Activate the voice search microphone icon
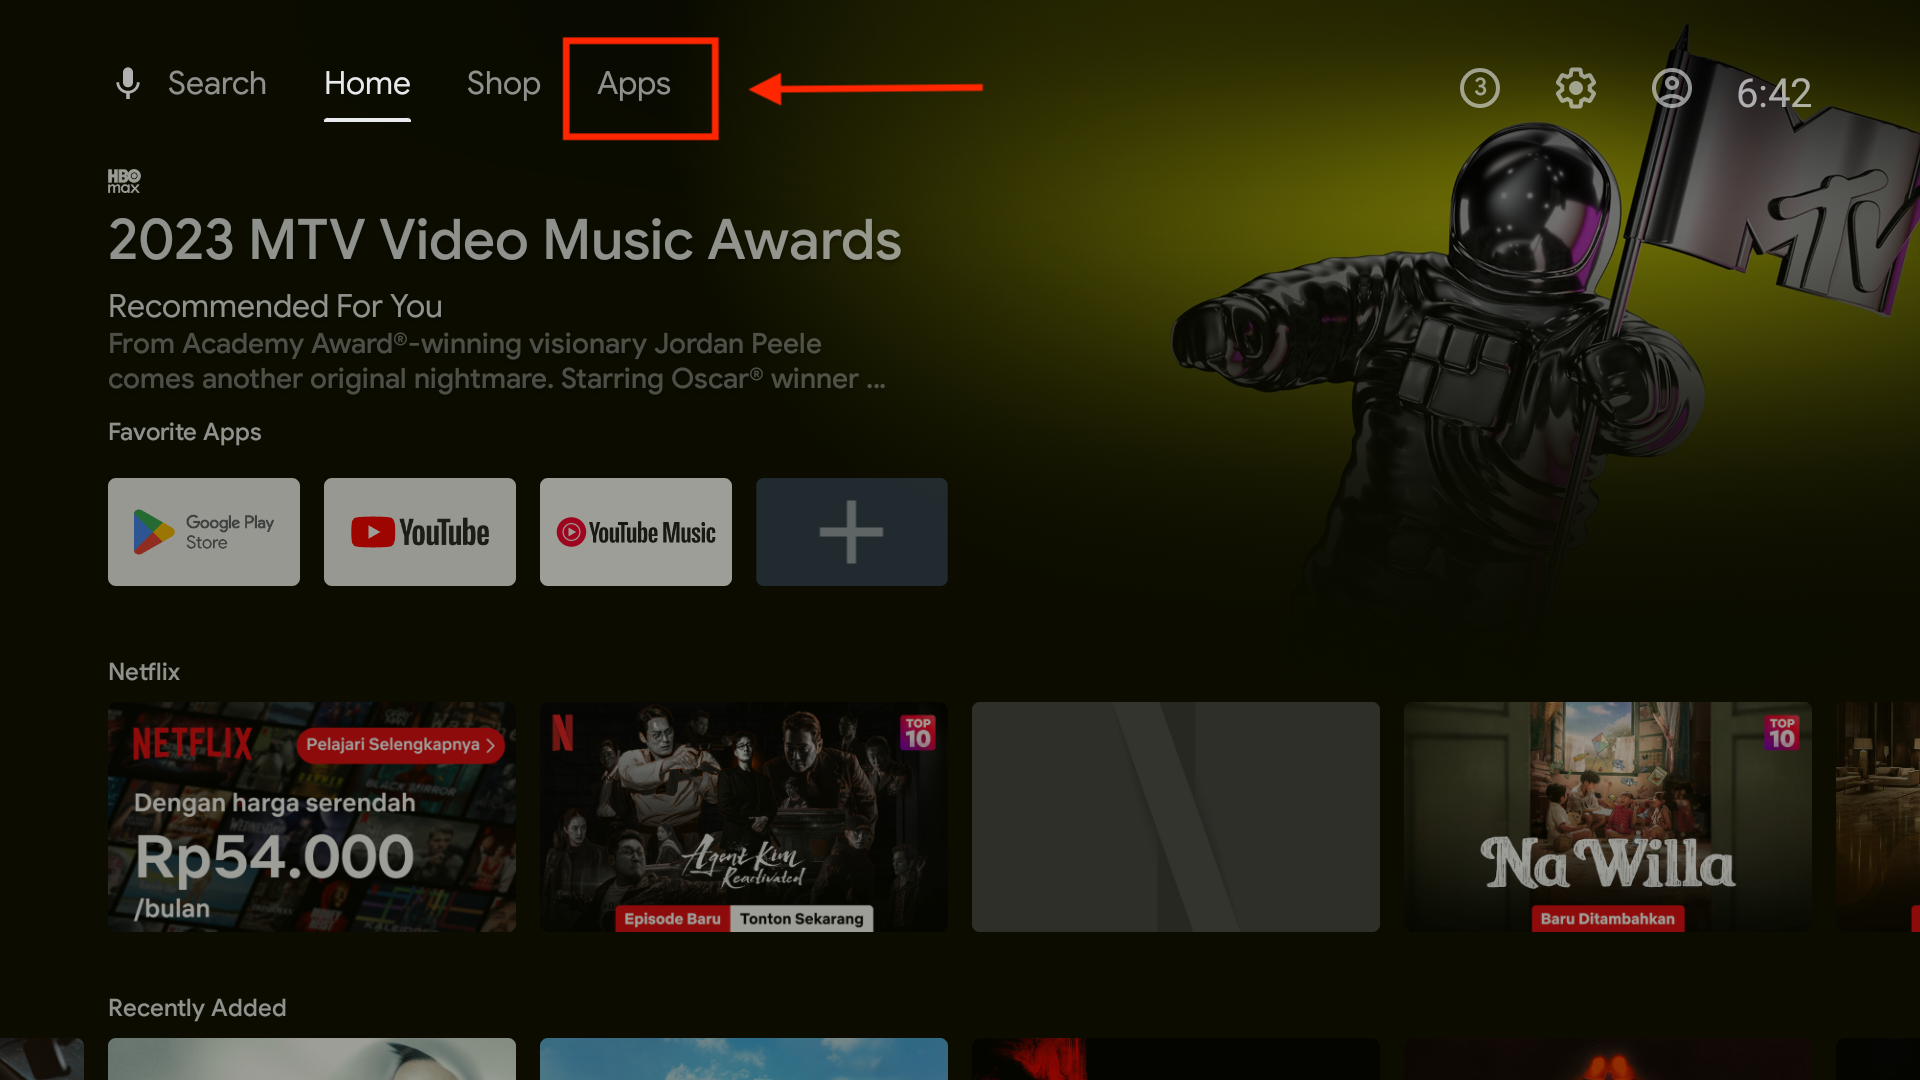Viewport: 1920px width, 1080px height. click(128, 83)
